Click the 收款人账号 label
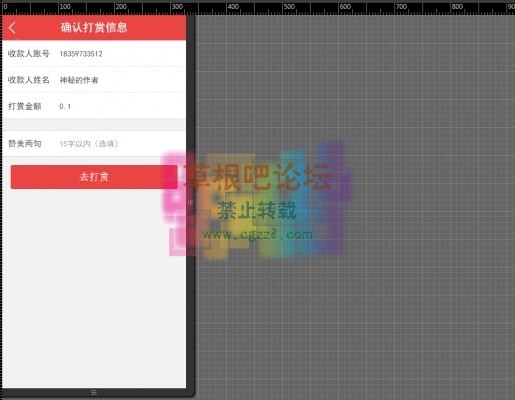515x400 pixels. point(29,53)
